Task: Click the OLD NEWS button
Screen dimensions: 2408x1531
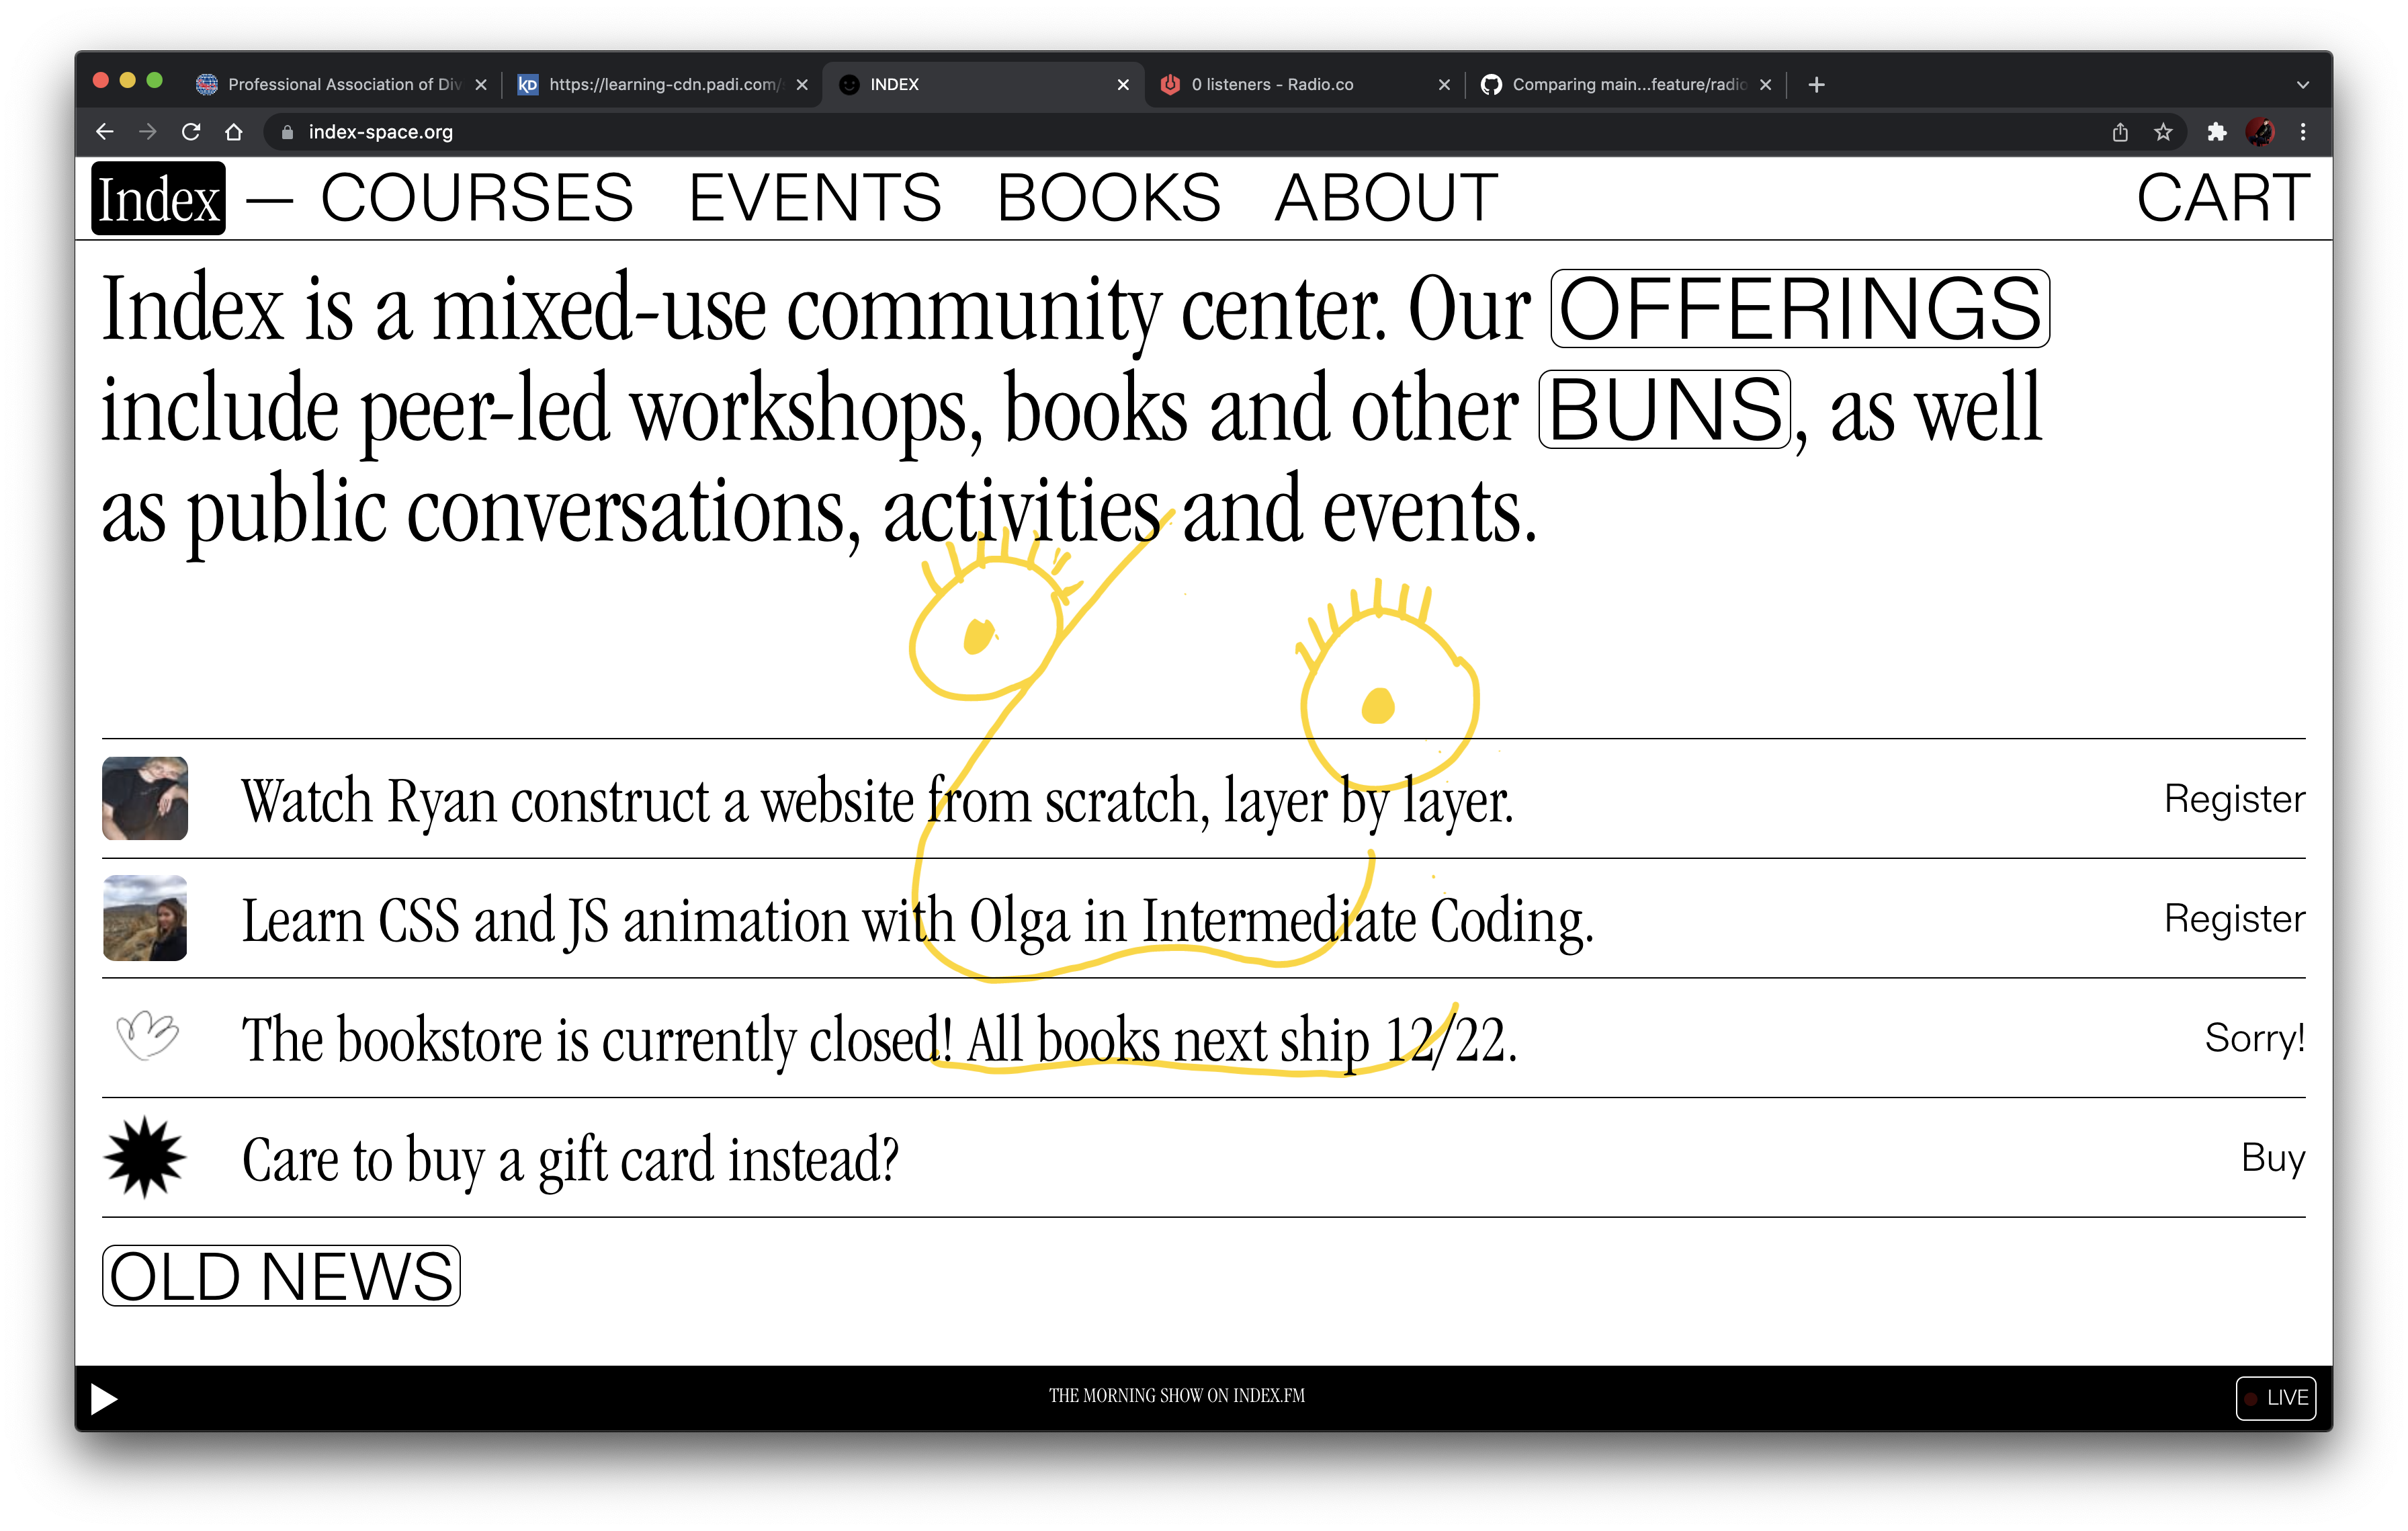Action: pos(281,1275)
